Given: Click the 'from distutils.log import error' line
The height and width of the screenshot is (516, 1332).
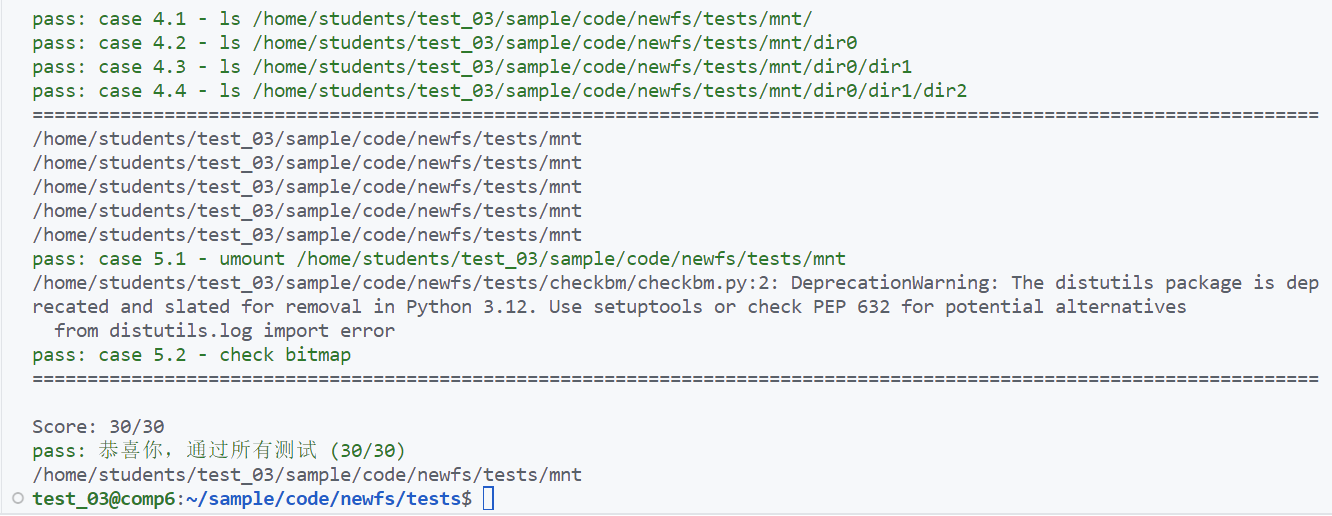Looking at the screenshot, I should pos(224,330).
